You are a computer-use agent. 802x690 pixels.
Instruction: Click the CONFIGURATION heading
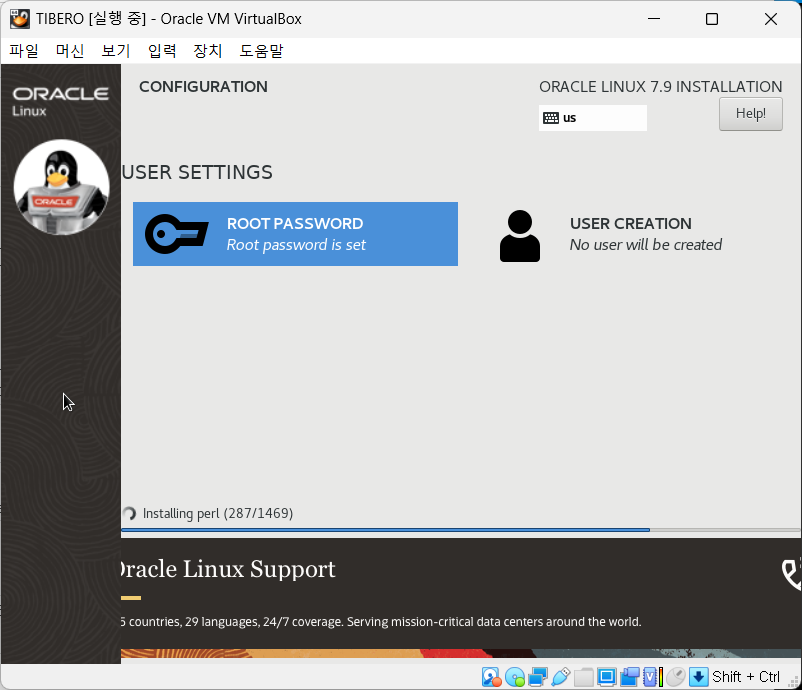coord(203,86)
